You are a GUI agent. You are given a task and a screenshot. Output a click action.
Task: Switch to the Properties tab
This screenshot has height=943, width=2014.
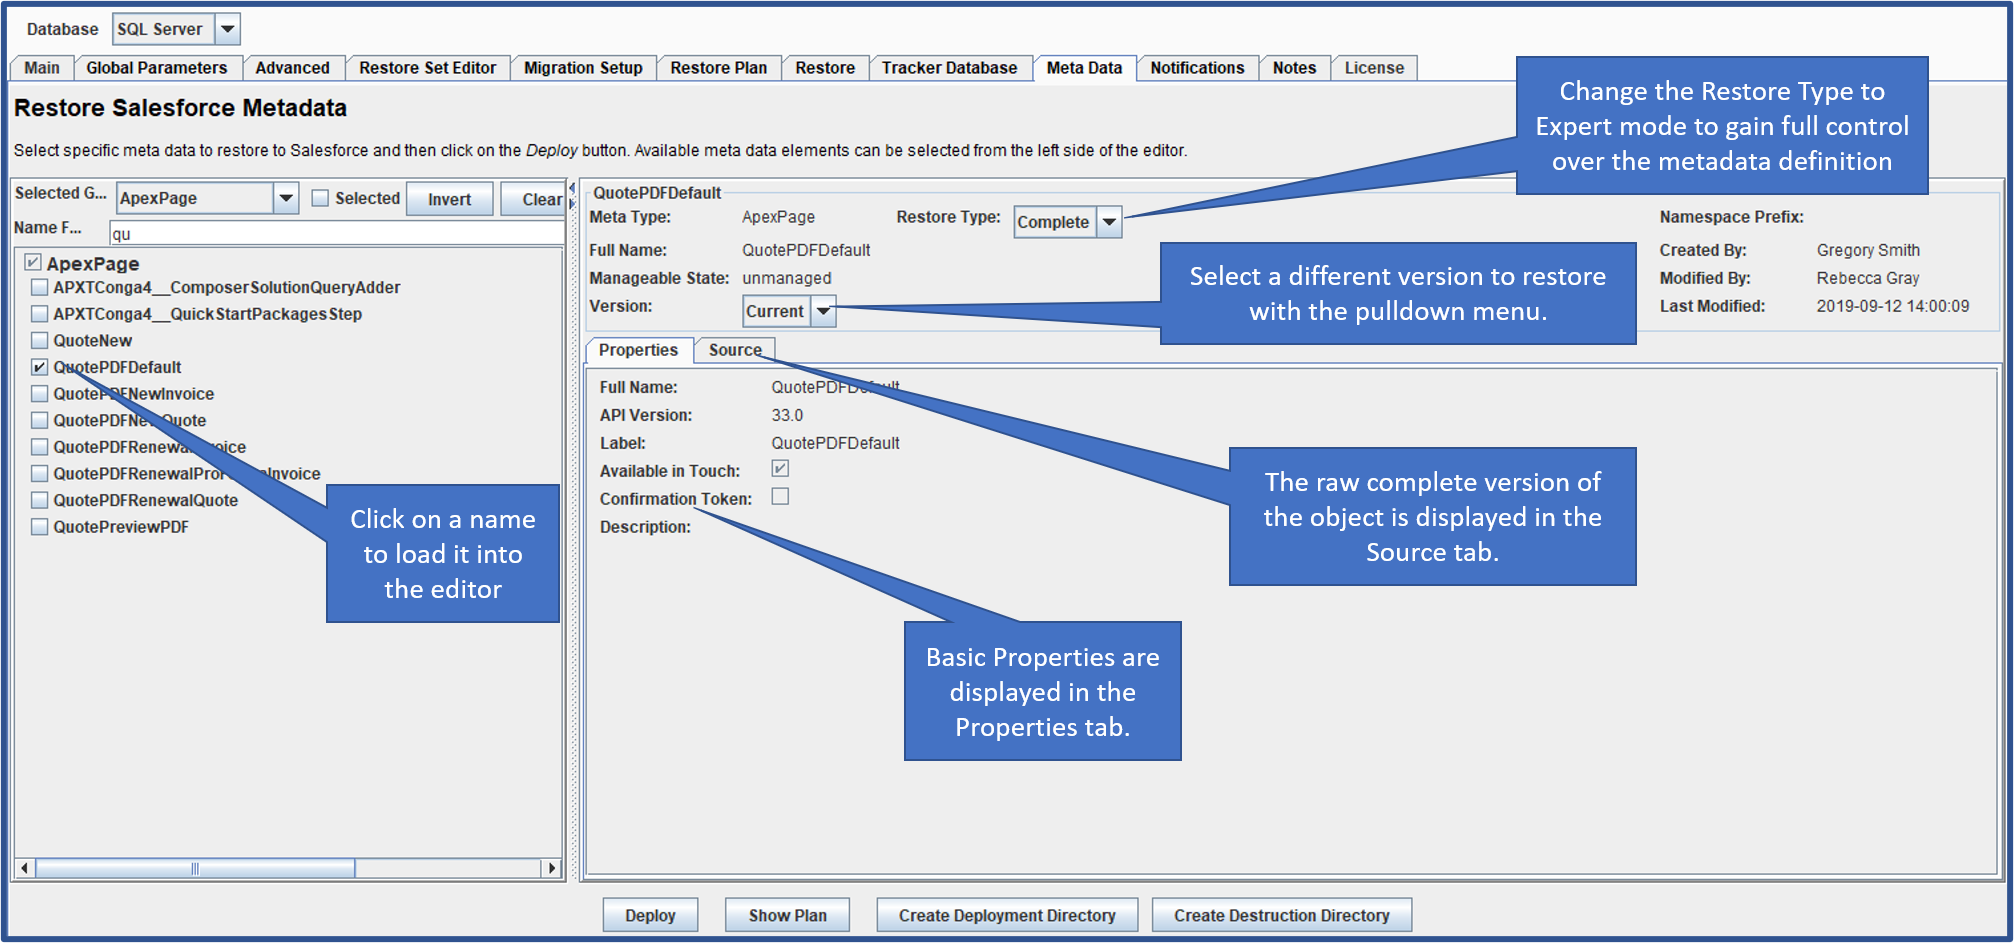[x=638, y=350]
